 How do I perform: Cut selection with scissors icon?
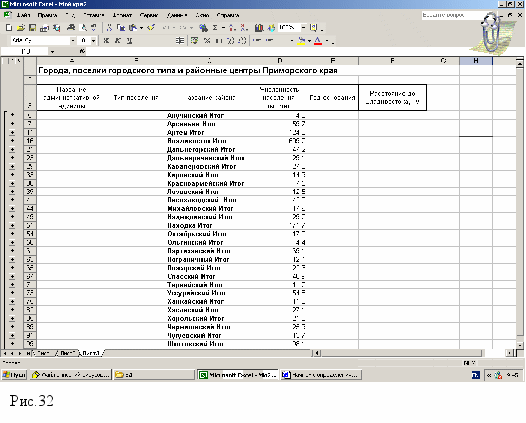(109, 28)
